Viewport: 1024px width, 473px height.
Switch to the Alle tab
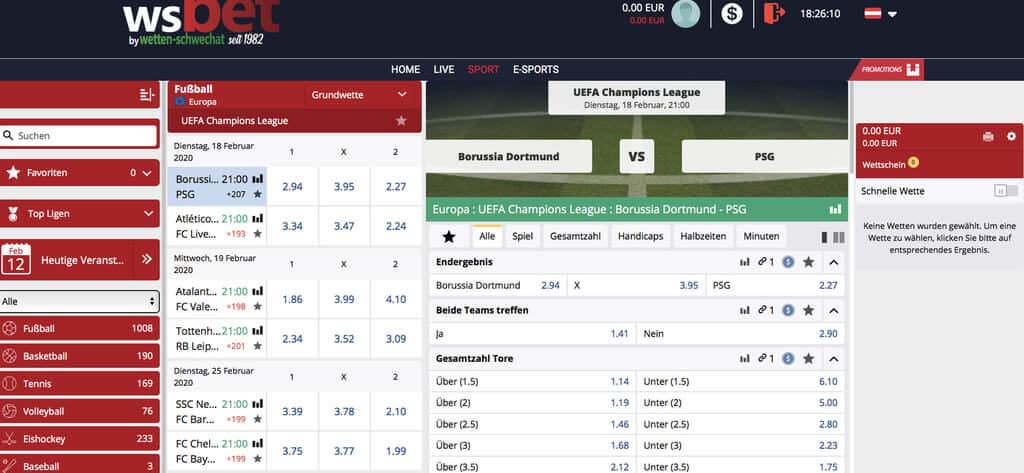pyautogui.click(x=487, y=236)
